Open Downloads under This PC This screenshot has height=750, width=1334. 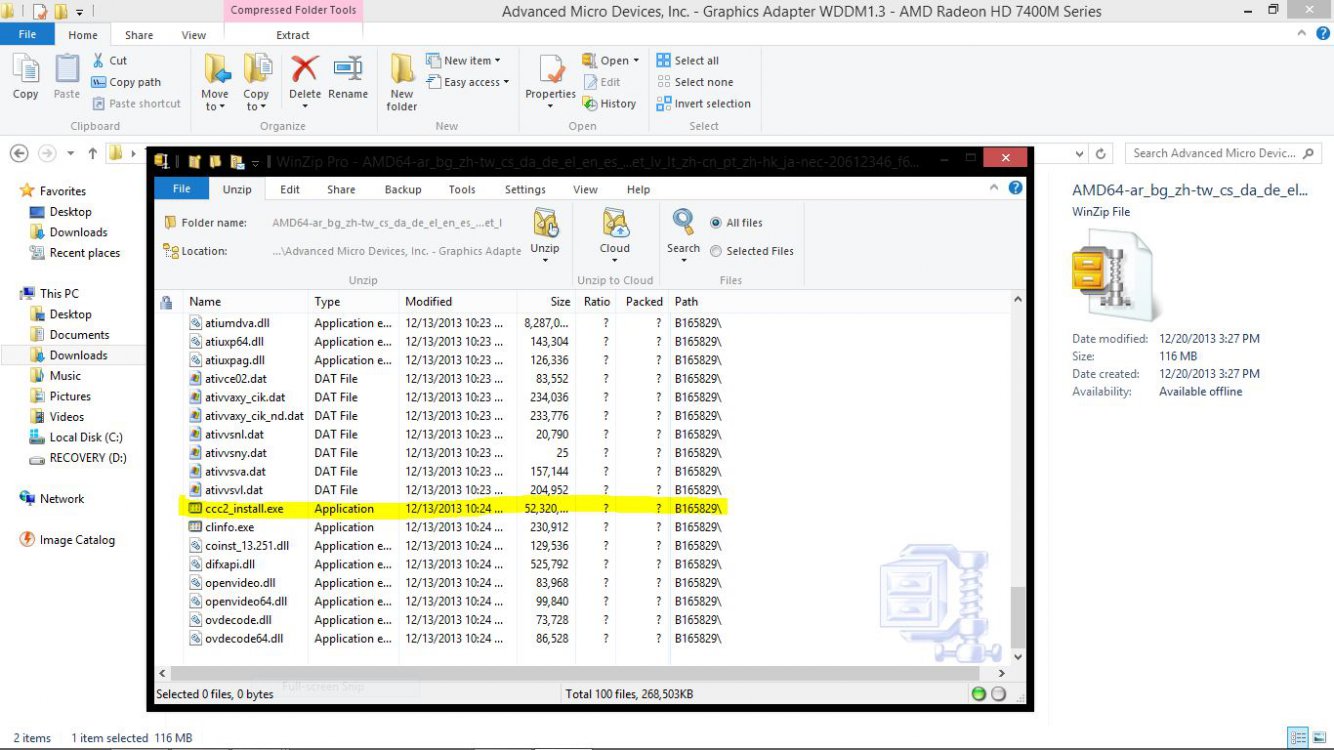point(78,355)
